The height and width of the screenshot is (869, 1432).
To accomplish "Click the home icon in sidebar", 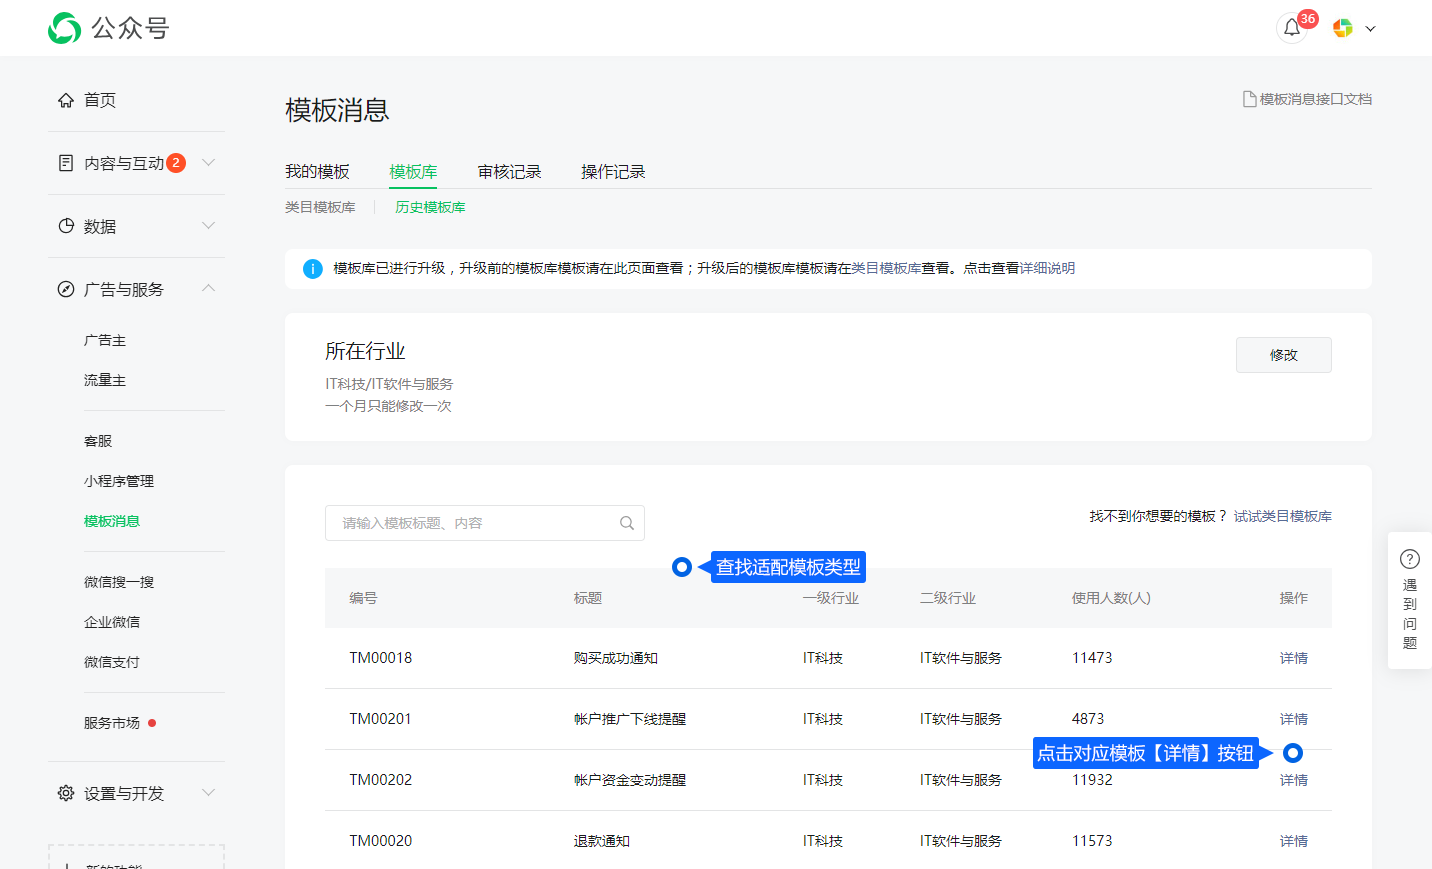I will [66, 100].
